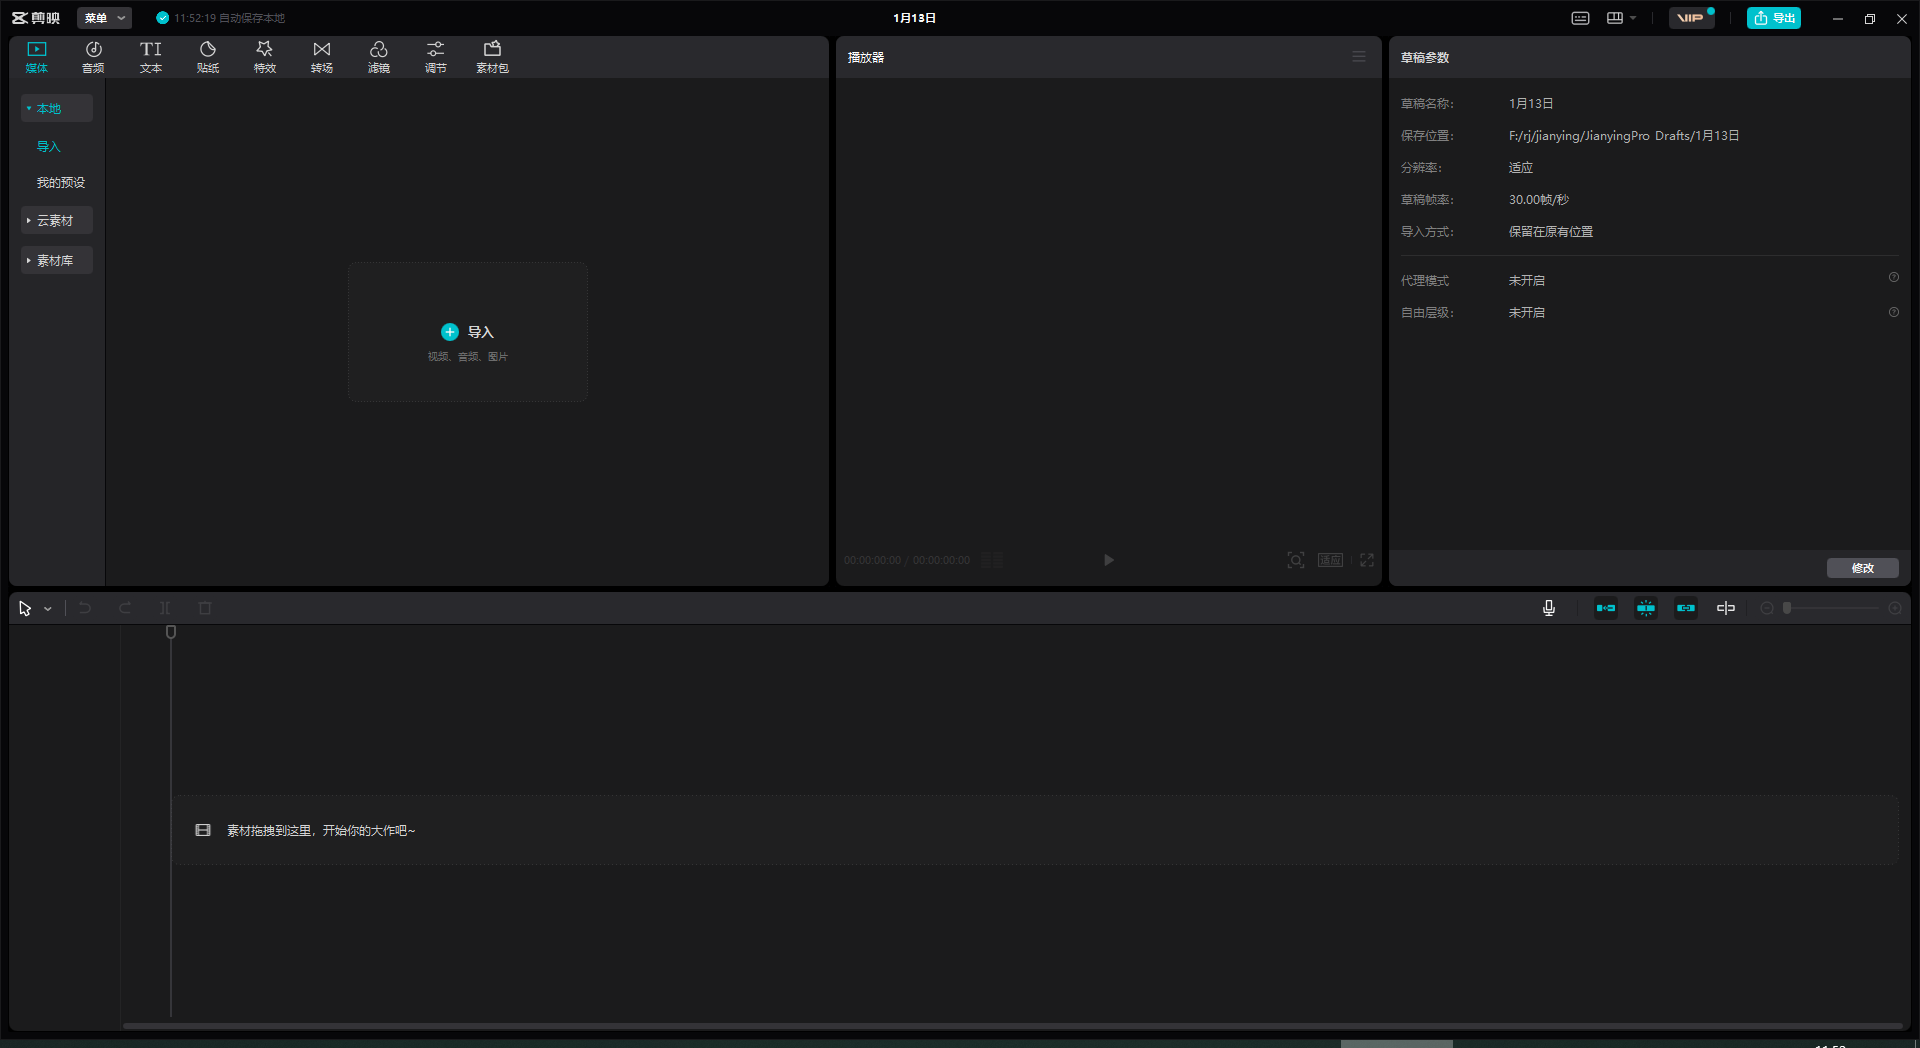Select the pointer selection tool

(x=25, y=608)
